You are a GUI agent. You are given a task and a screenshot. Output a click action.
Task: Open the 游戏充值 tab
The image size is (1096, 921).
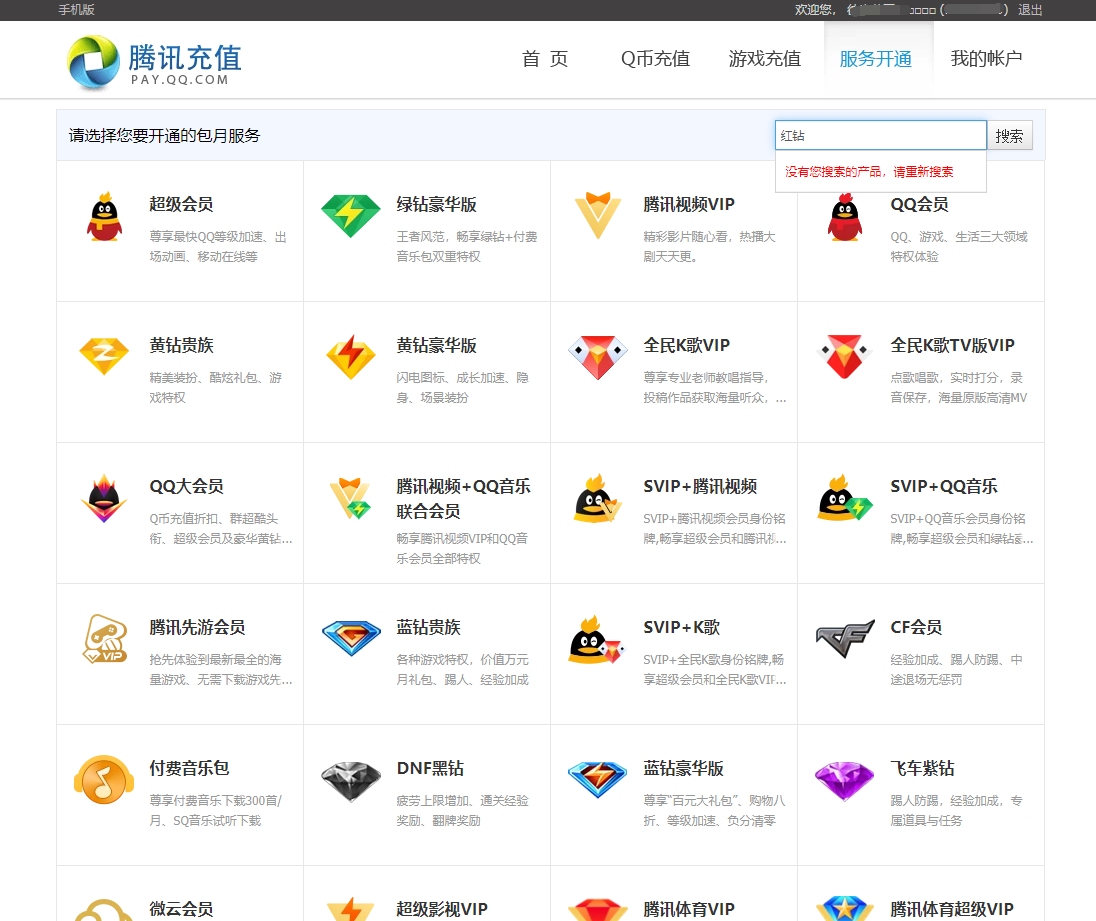(765, 59)
